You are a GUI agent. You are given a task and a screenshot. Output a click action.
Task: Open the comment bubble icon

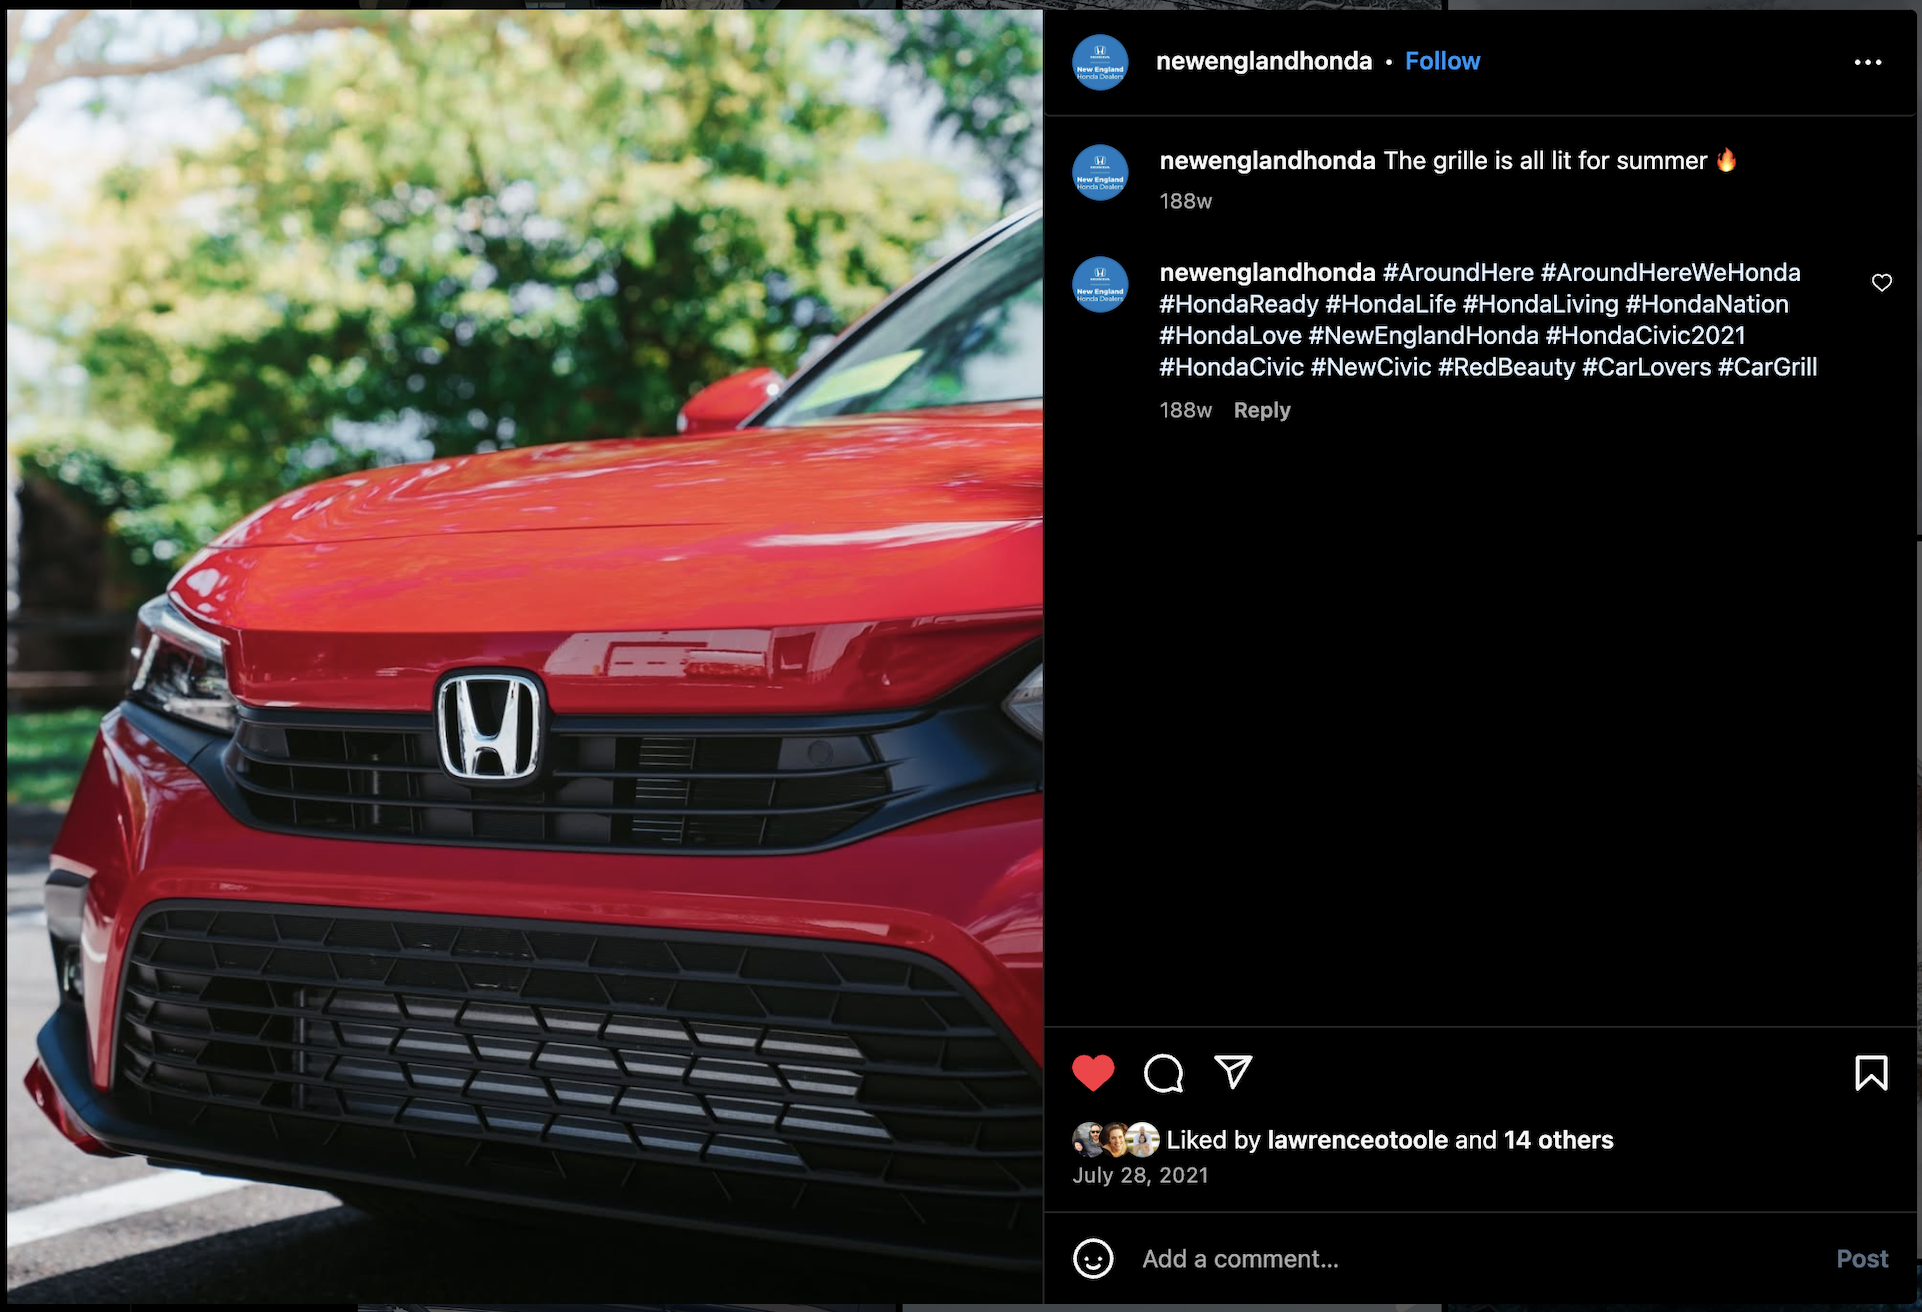1163,1073
